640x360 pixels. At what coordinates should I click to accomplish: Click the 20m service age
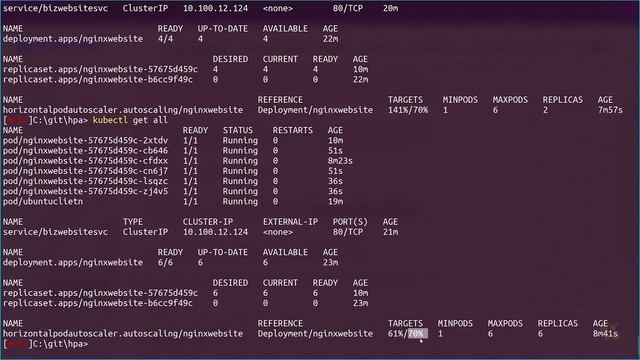point(390,8)
